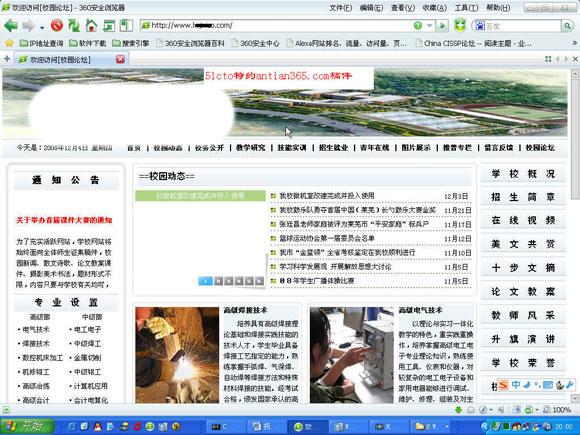Open the Alexa网站排名 bookmark

click(347, 43)
